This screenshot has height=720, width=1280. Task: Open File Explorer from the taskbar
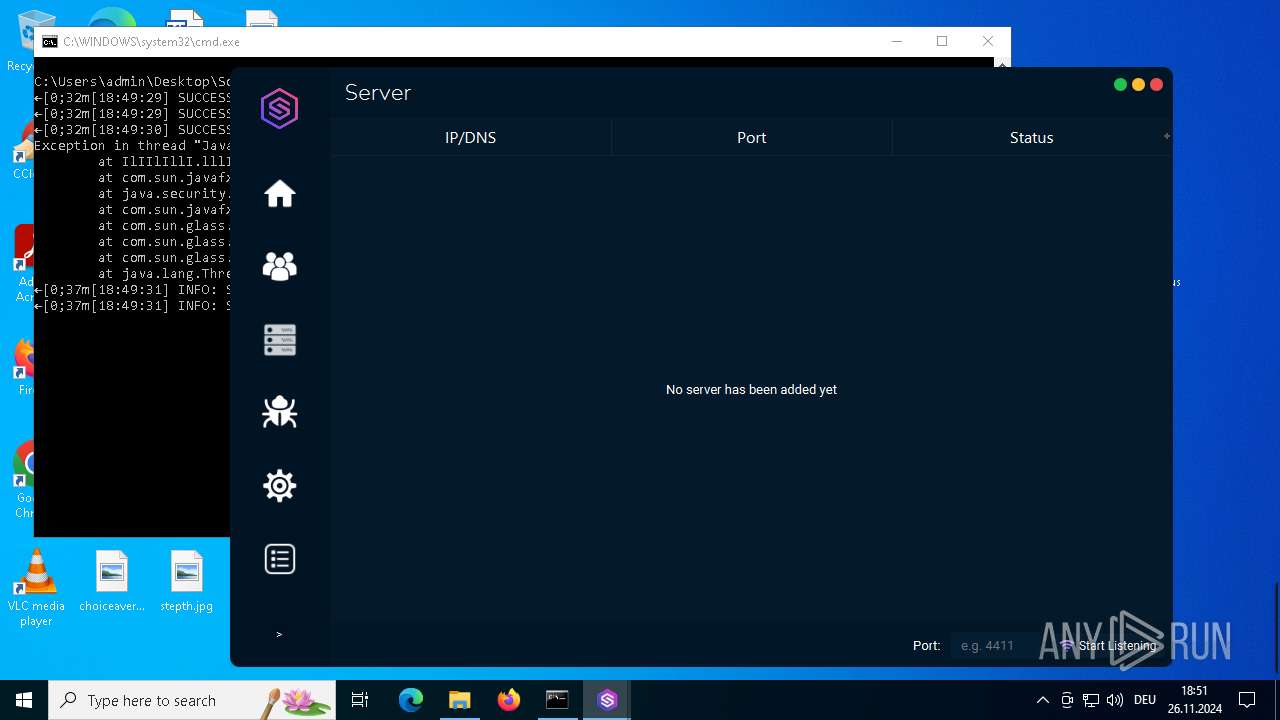pos(459,700)
